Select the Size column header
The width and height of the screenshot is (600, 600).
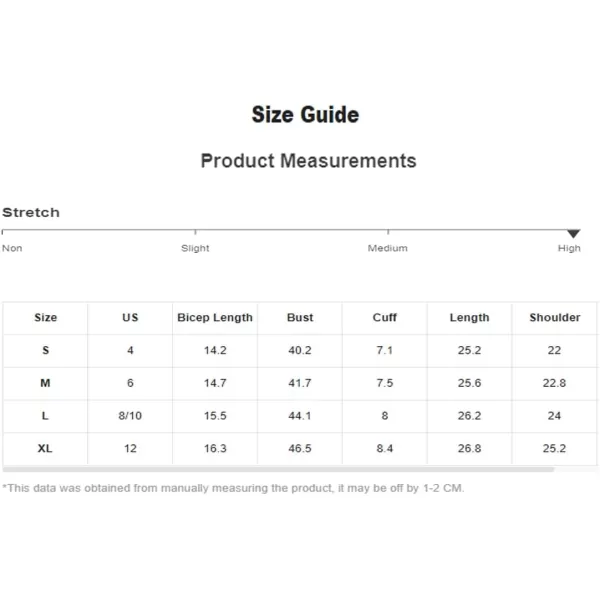click(x=46, y=318)
